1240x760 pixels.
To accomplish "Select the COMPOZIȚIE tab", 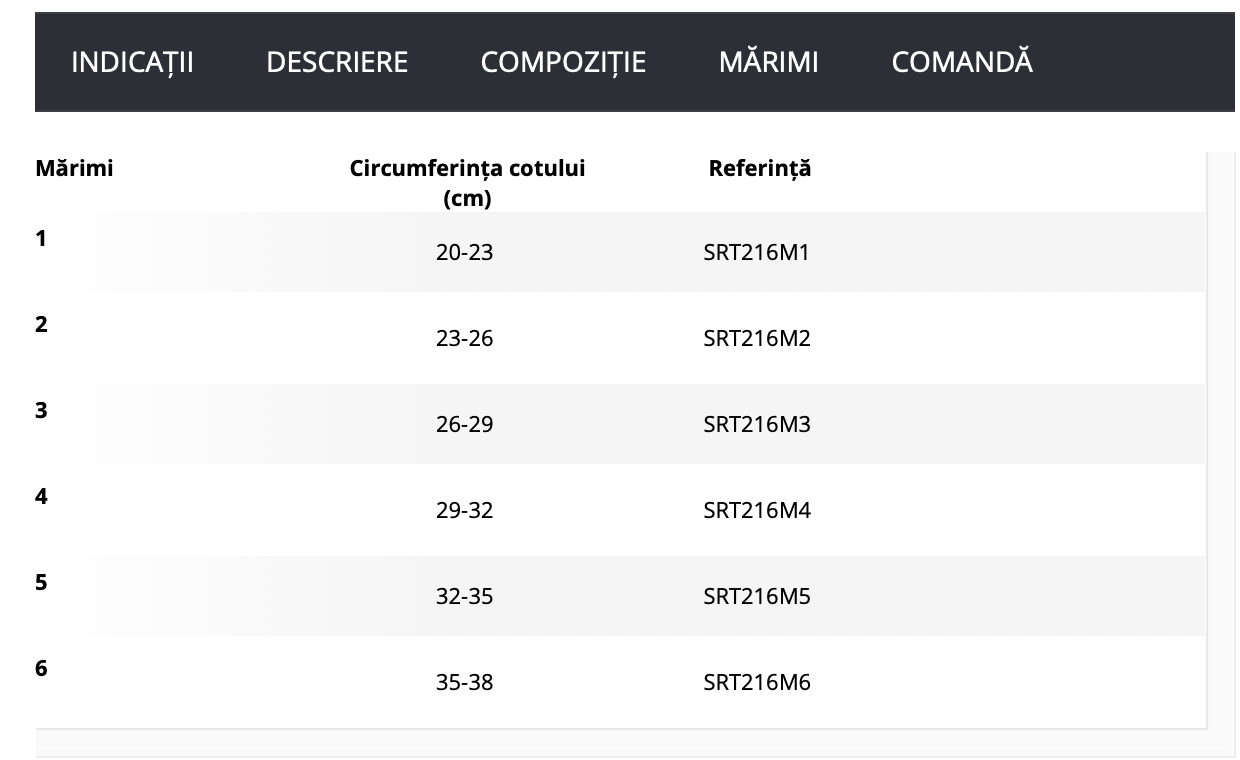I will [x=563, y=62].
